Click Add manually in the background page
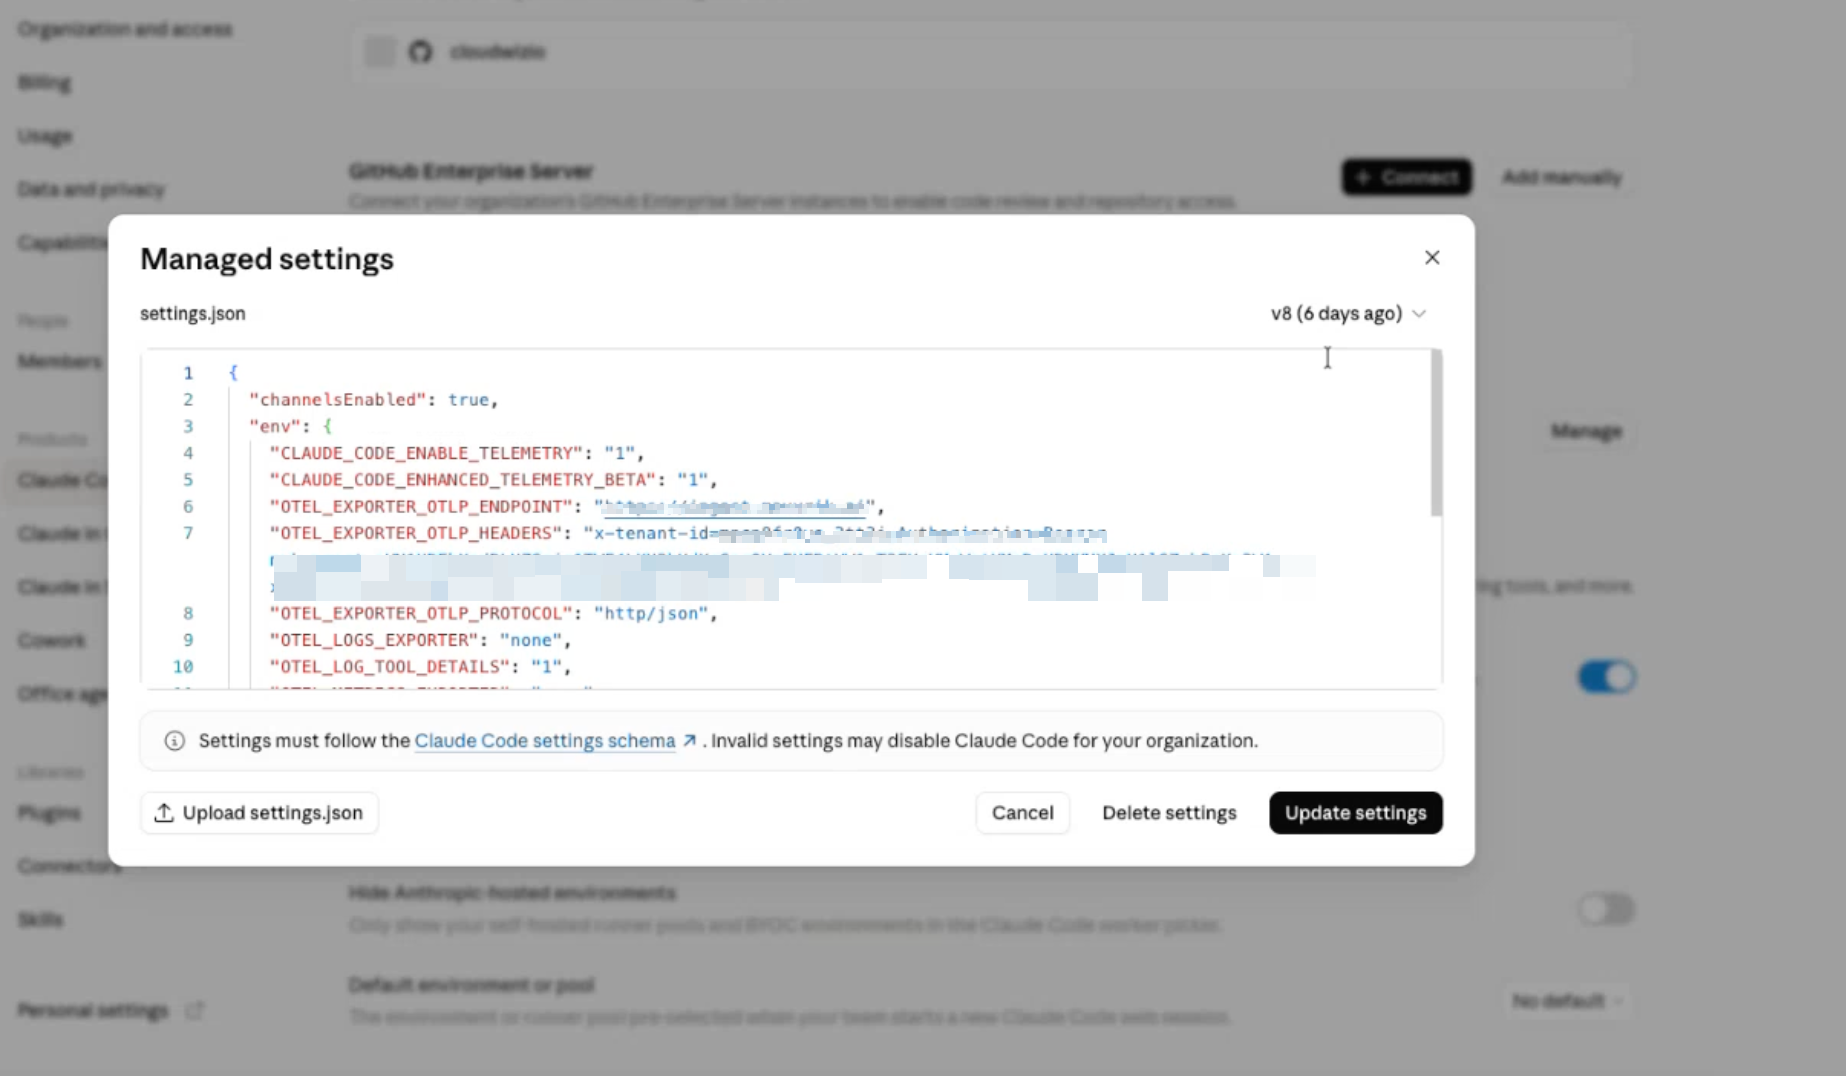1846x1076 pixels. point(1562,177)
